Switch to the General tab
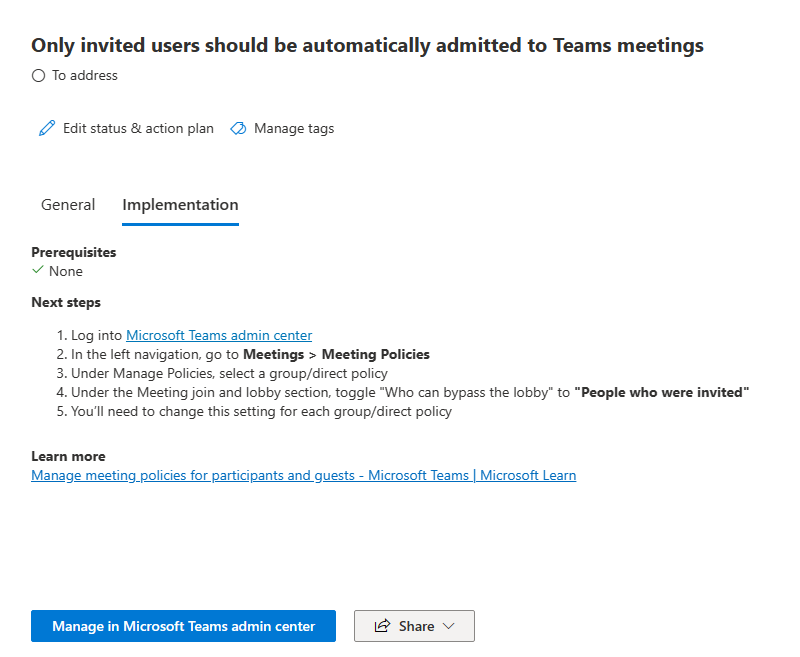Image resolution: width=800 pixels, height=657 pixels. 68,205
